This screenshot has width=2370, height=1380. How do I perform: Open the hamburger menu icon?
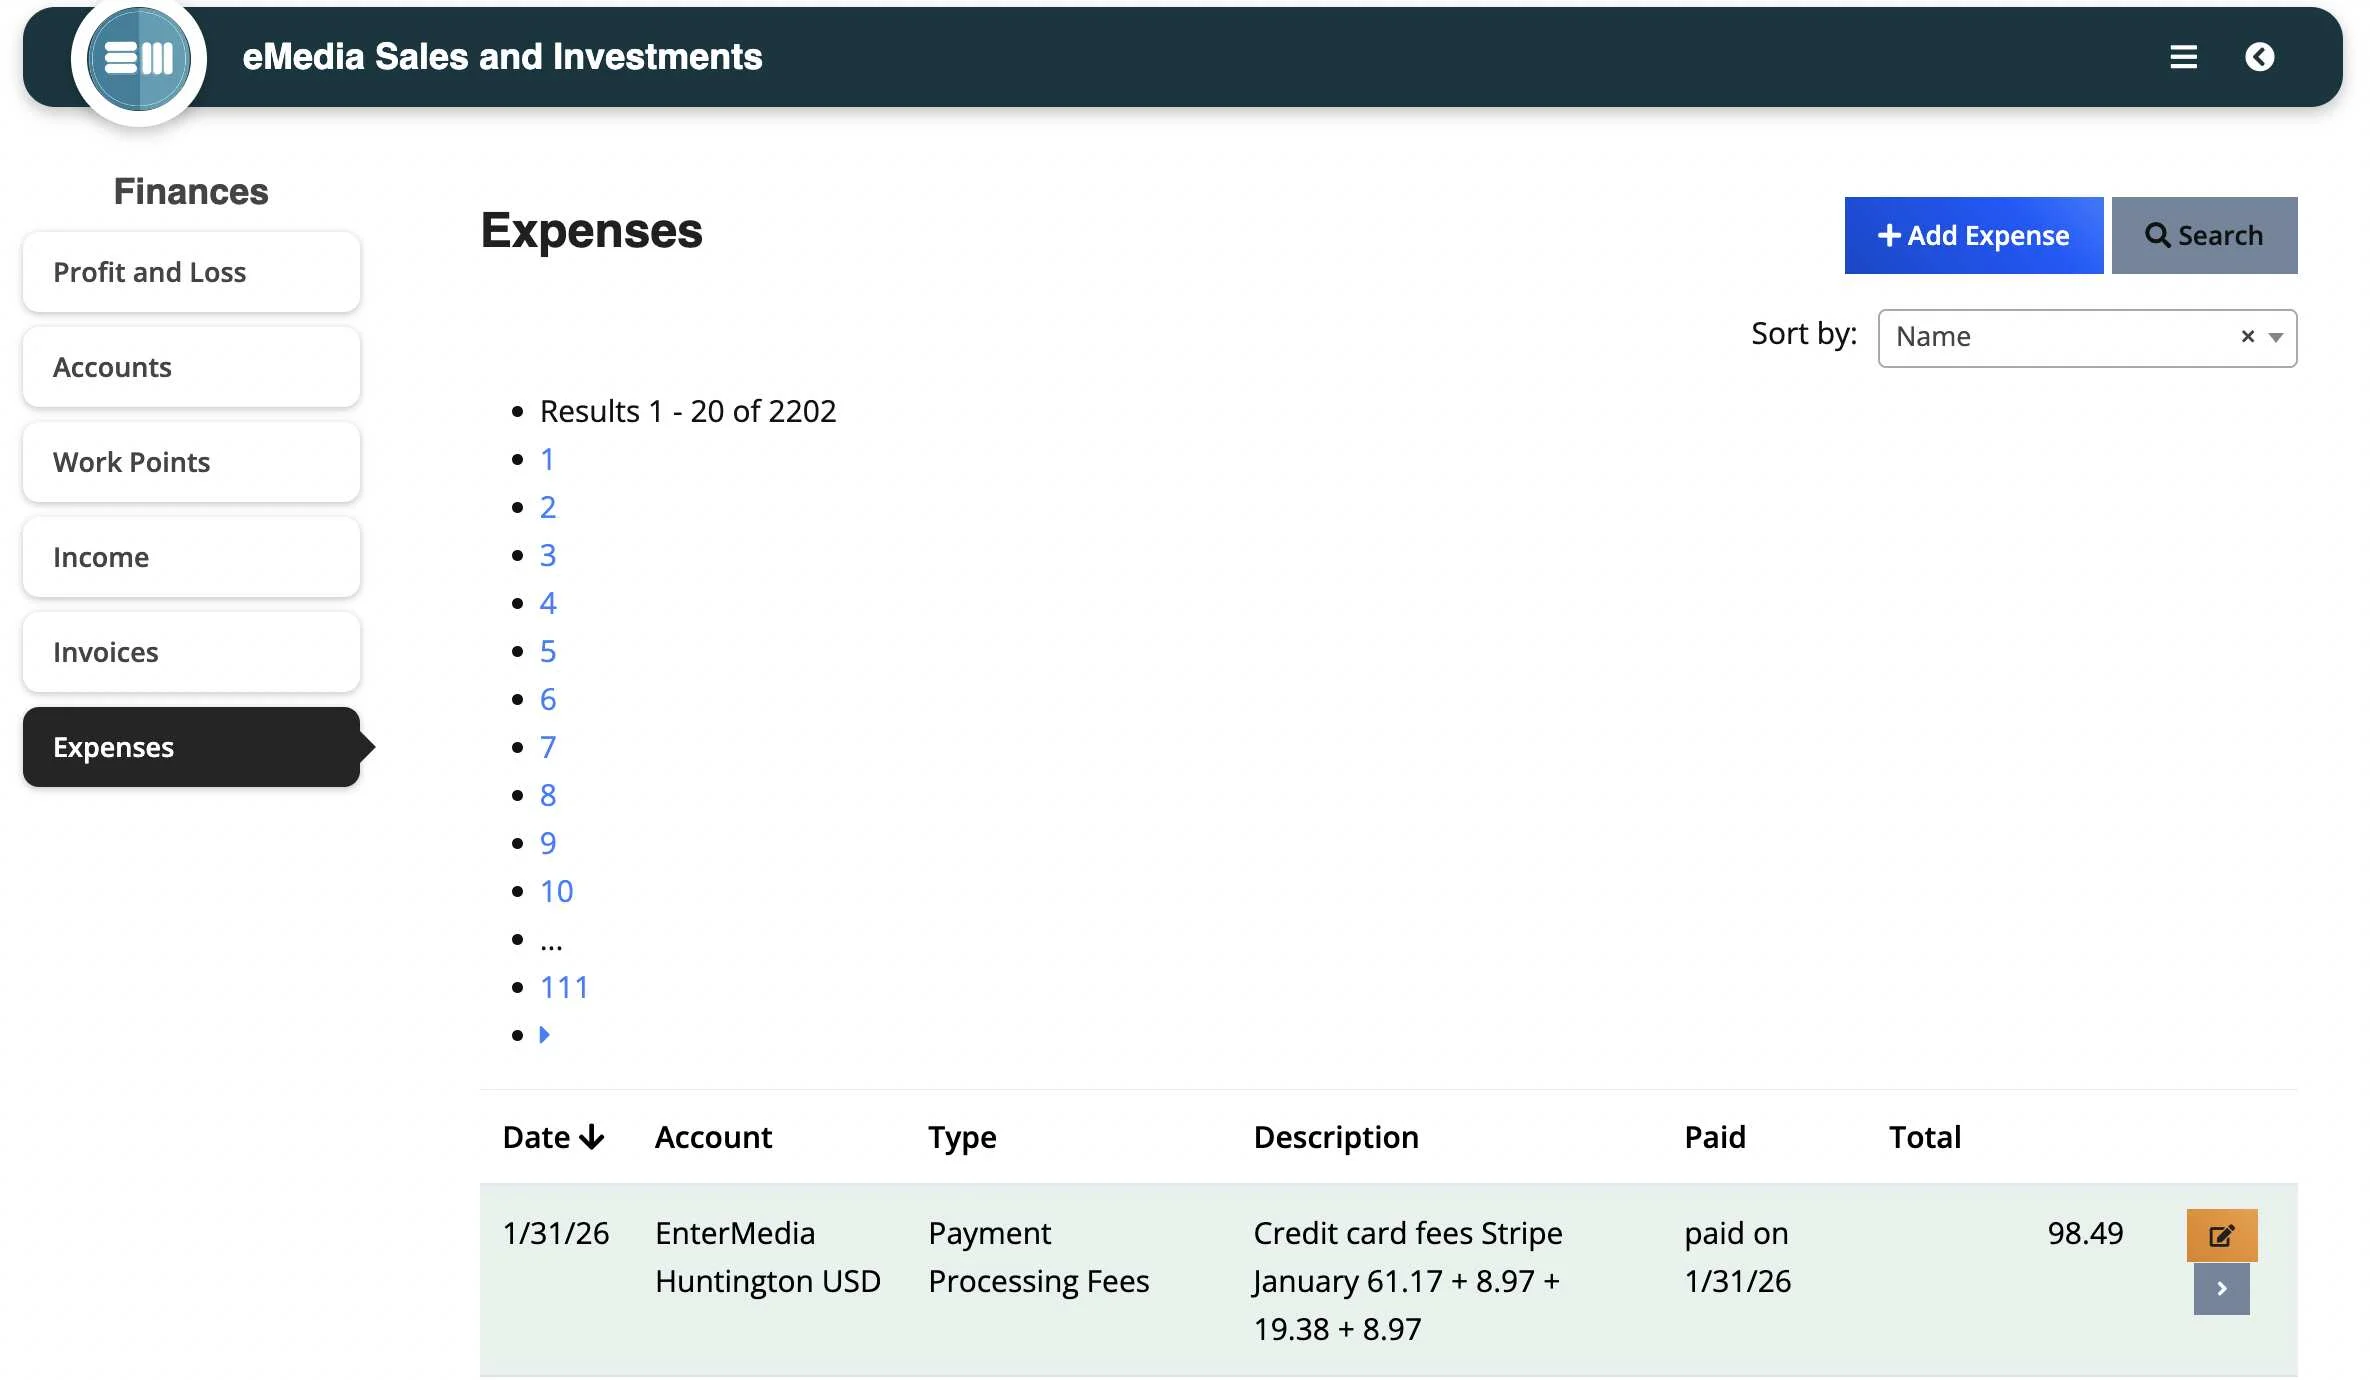coord(2183,57)
